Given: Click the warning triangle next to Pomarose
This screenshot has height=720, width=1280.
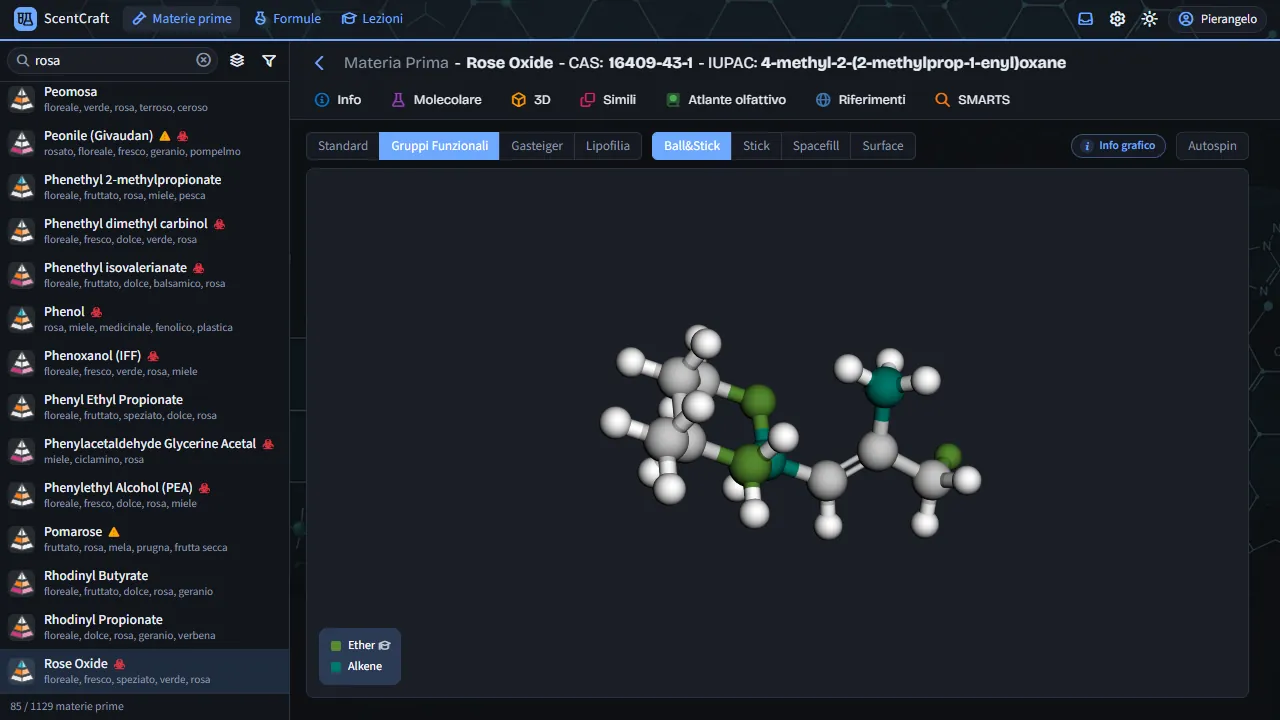Looking at the screenshot, I should tap(114, 532).
